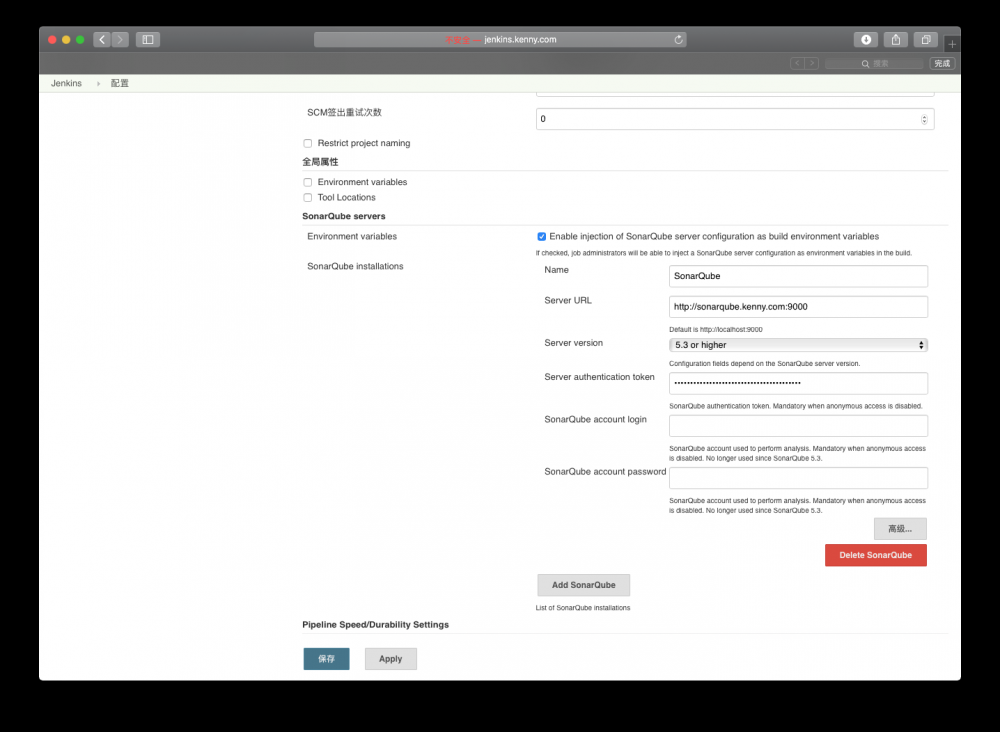
Task: Go forward with Safari forward arrow
Action: point(120,40)
